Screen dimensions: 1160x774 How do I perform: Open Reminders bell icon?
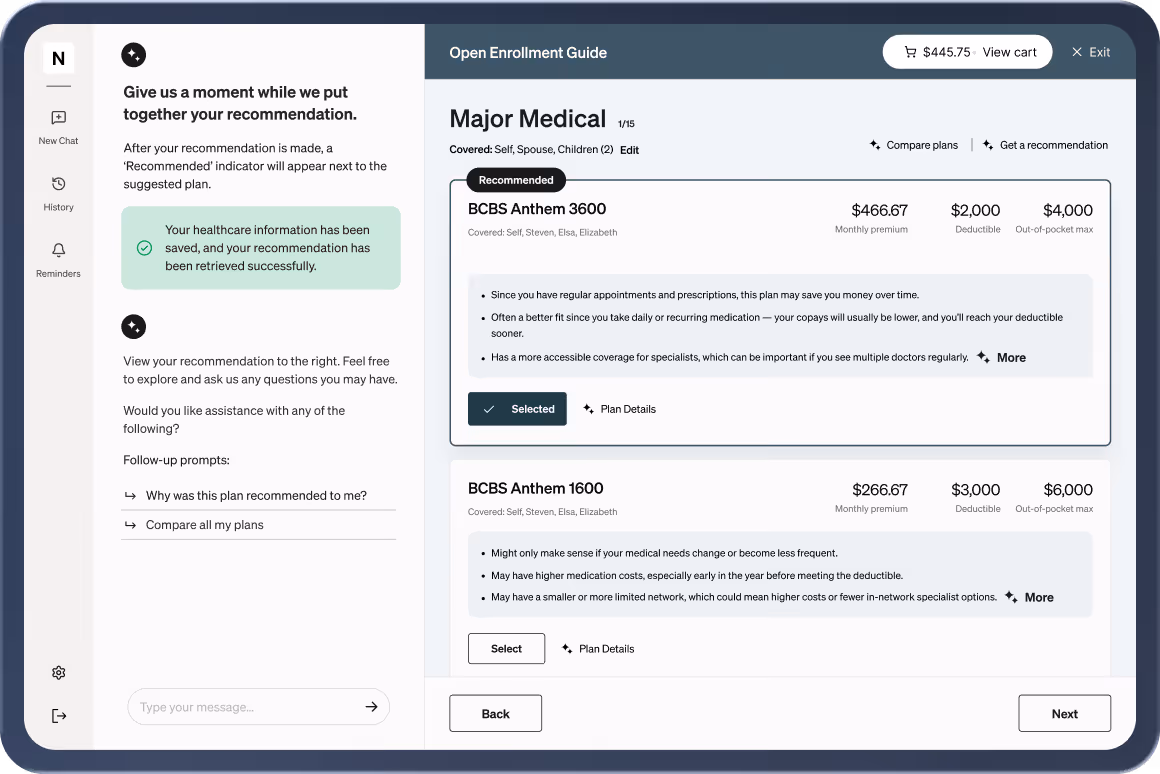click(58, 250)
